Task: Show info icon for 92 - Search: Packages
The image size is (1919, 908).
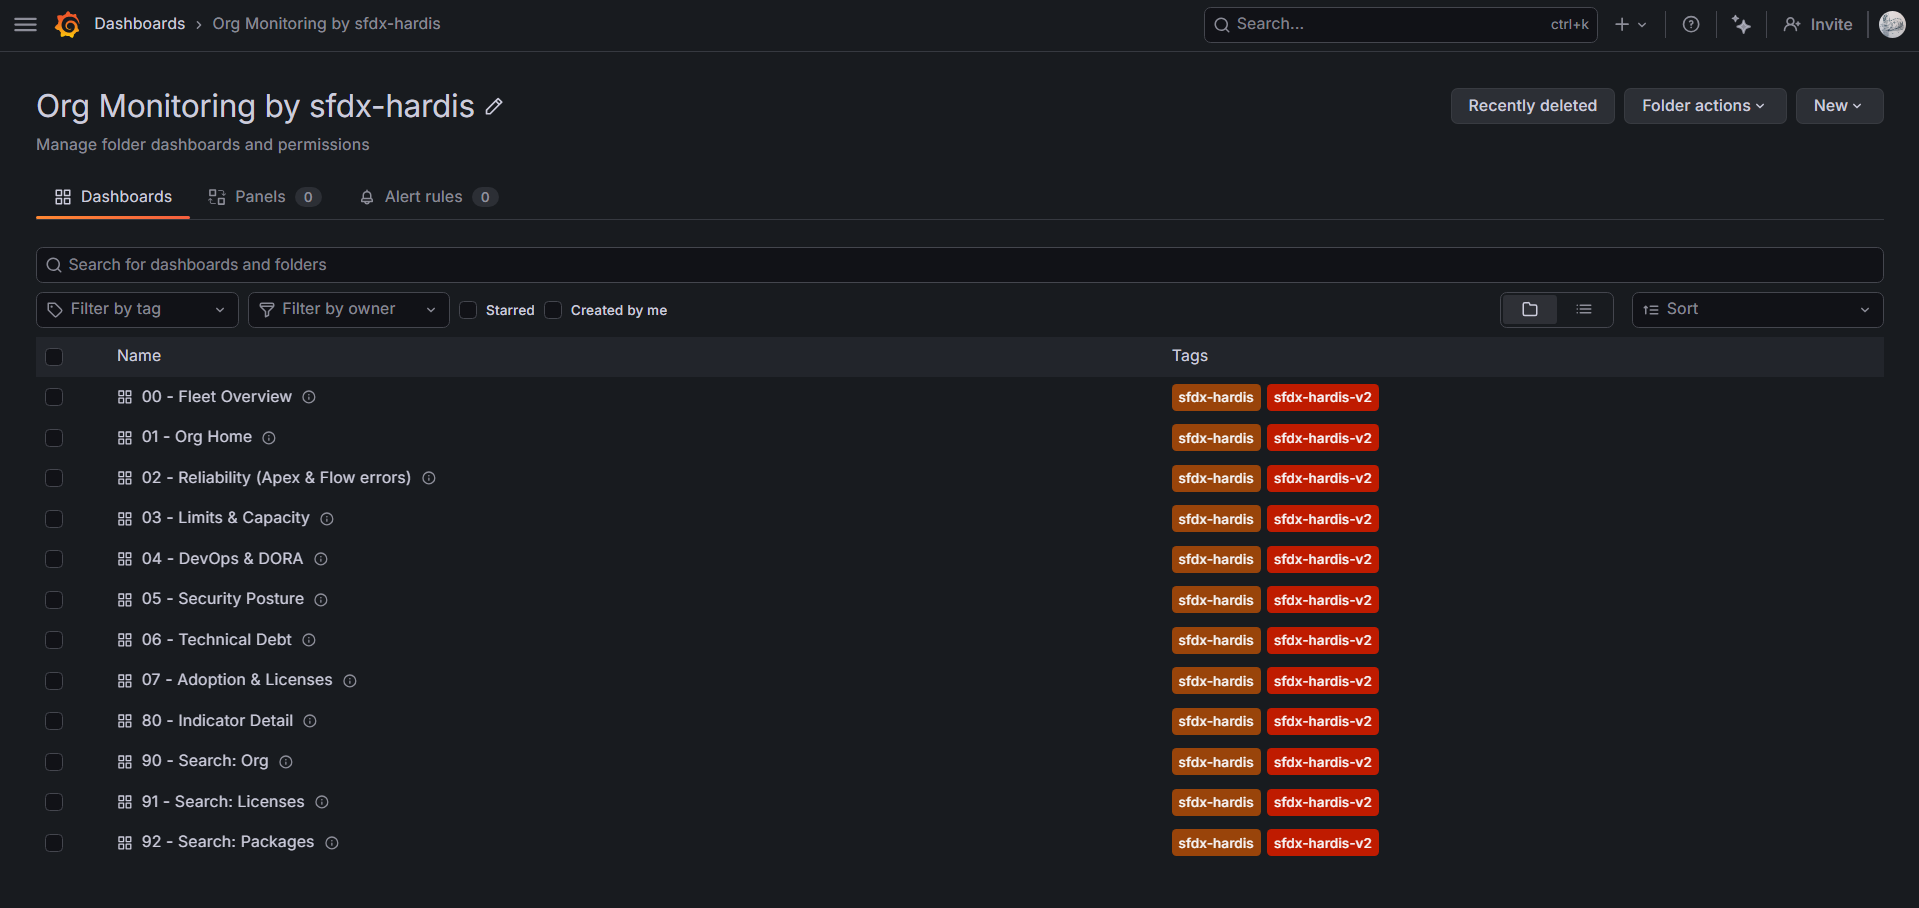Action: click(x=332, y=843)
